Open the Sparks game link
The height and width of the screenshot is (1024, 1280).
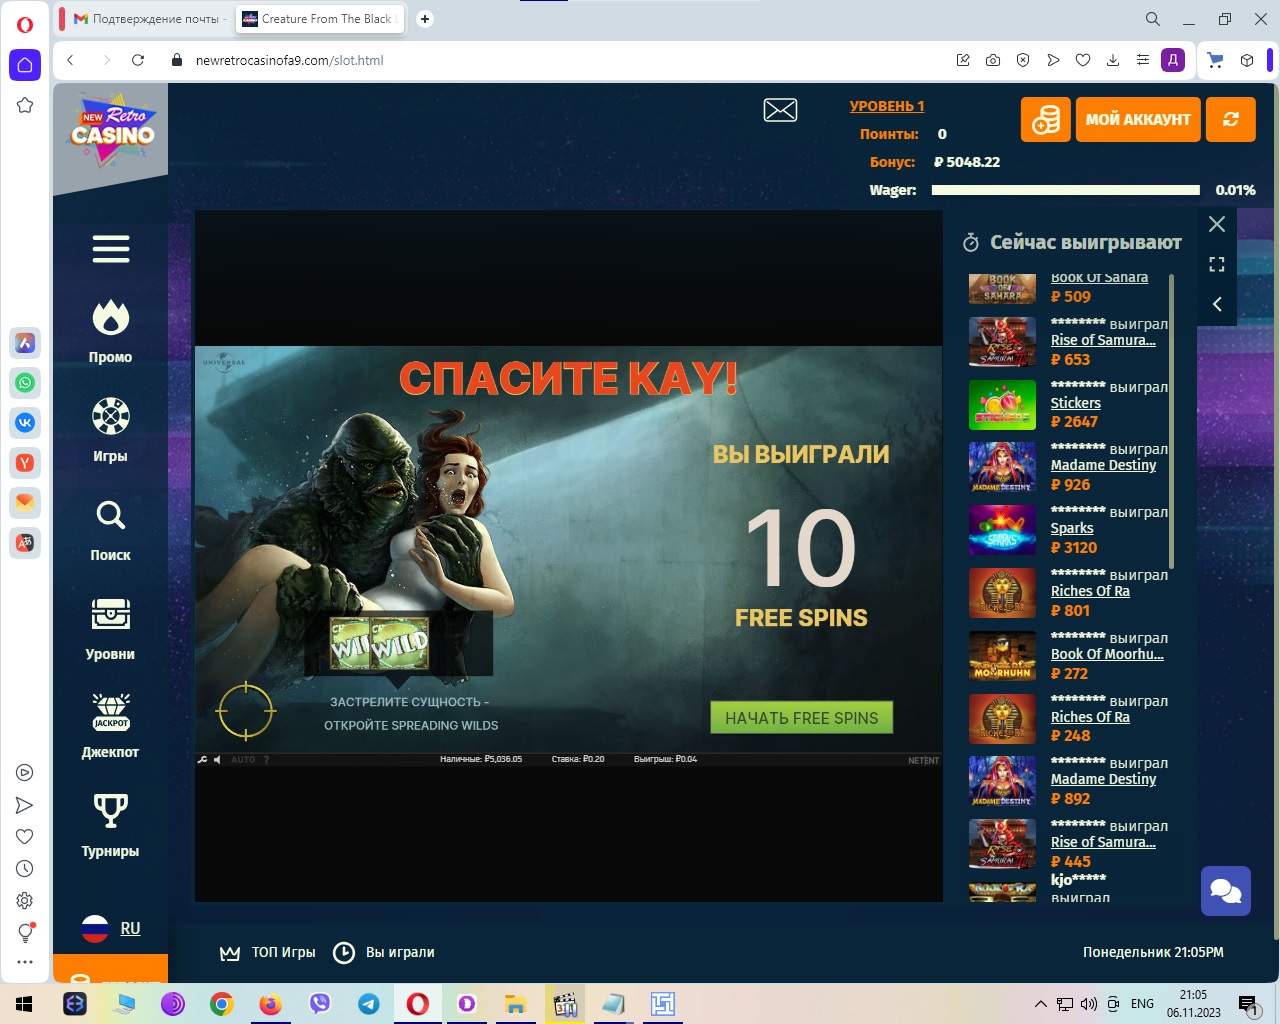pyautogui.click(x=1072, y=528)
